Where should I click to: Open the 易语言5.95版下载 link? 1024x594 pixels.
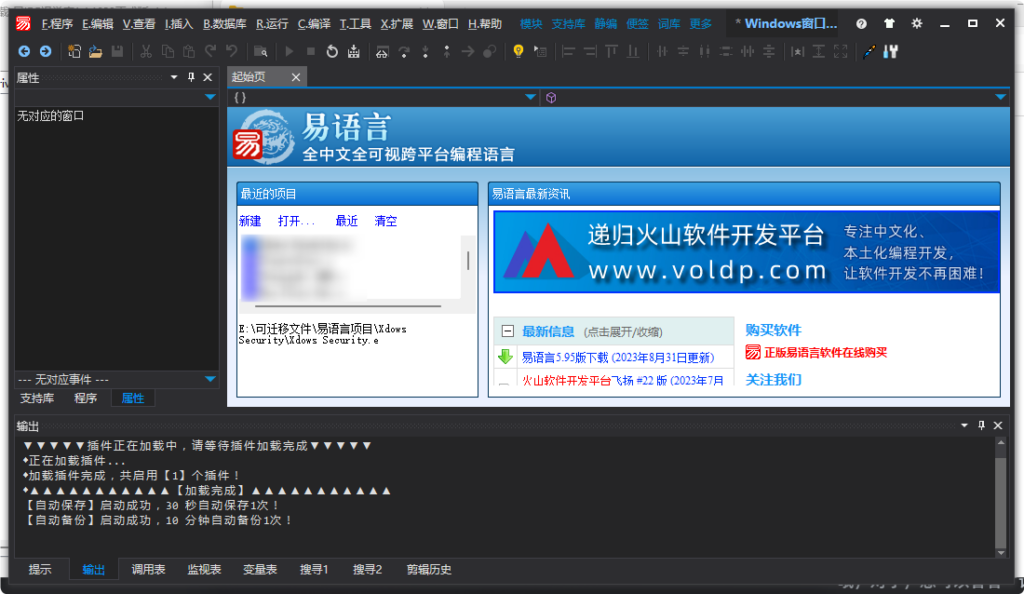[x=618, y=358]
